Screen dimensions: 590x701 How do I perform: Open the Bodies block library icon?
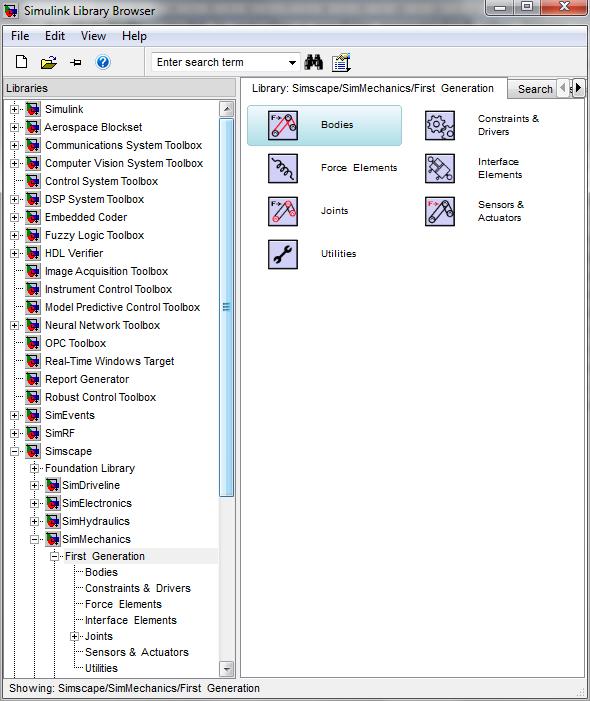[283, 126]
